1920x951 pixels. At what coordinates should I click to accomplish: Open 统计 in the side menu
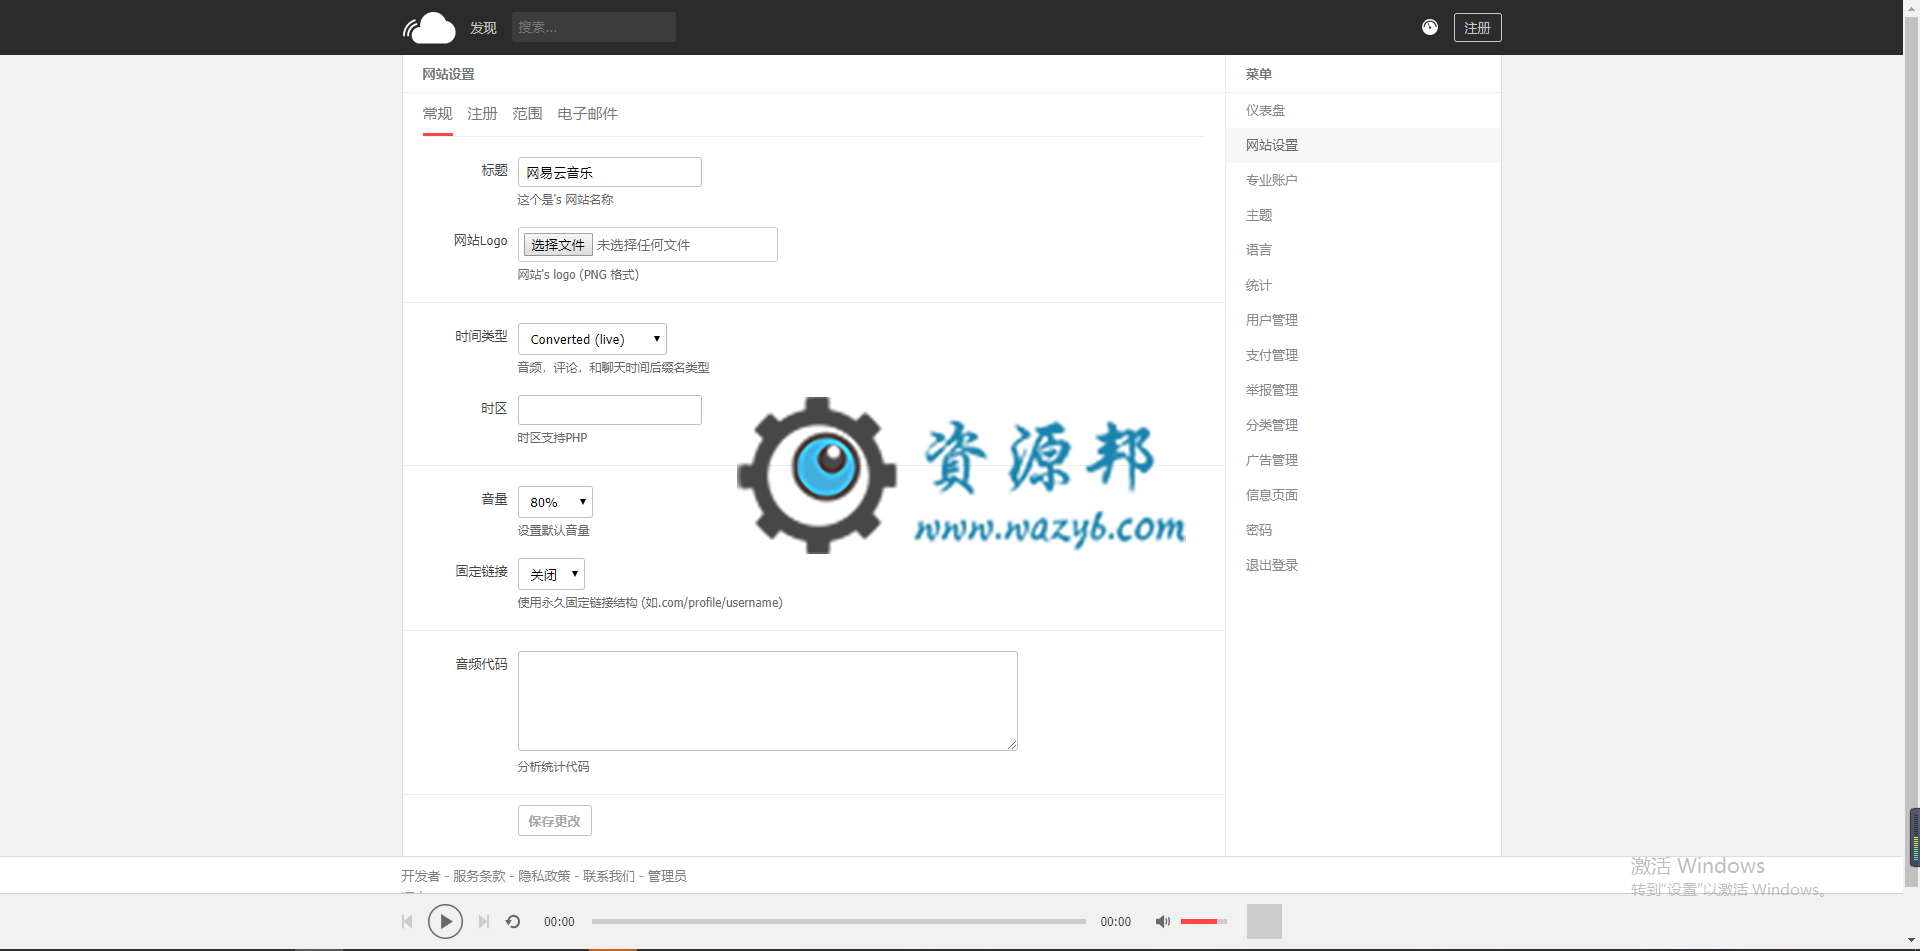pyautogui.click(x=1363, y=285)
